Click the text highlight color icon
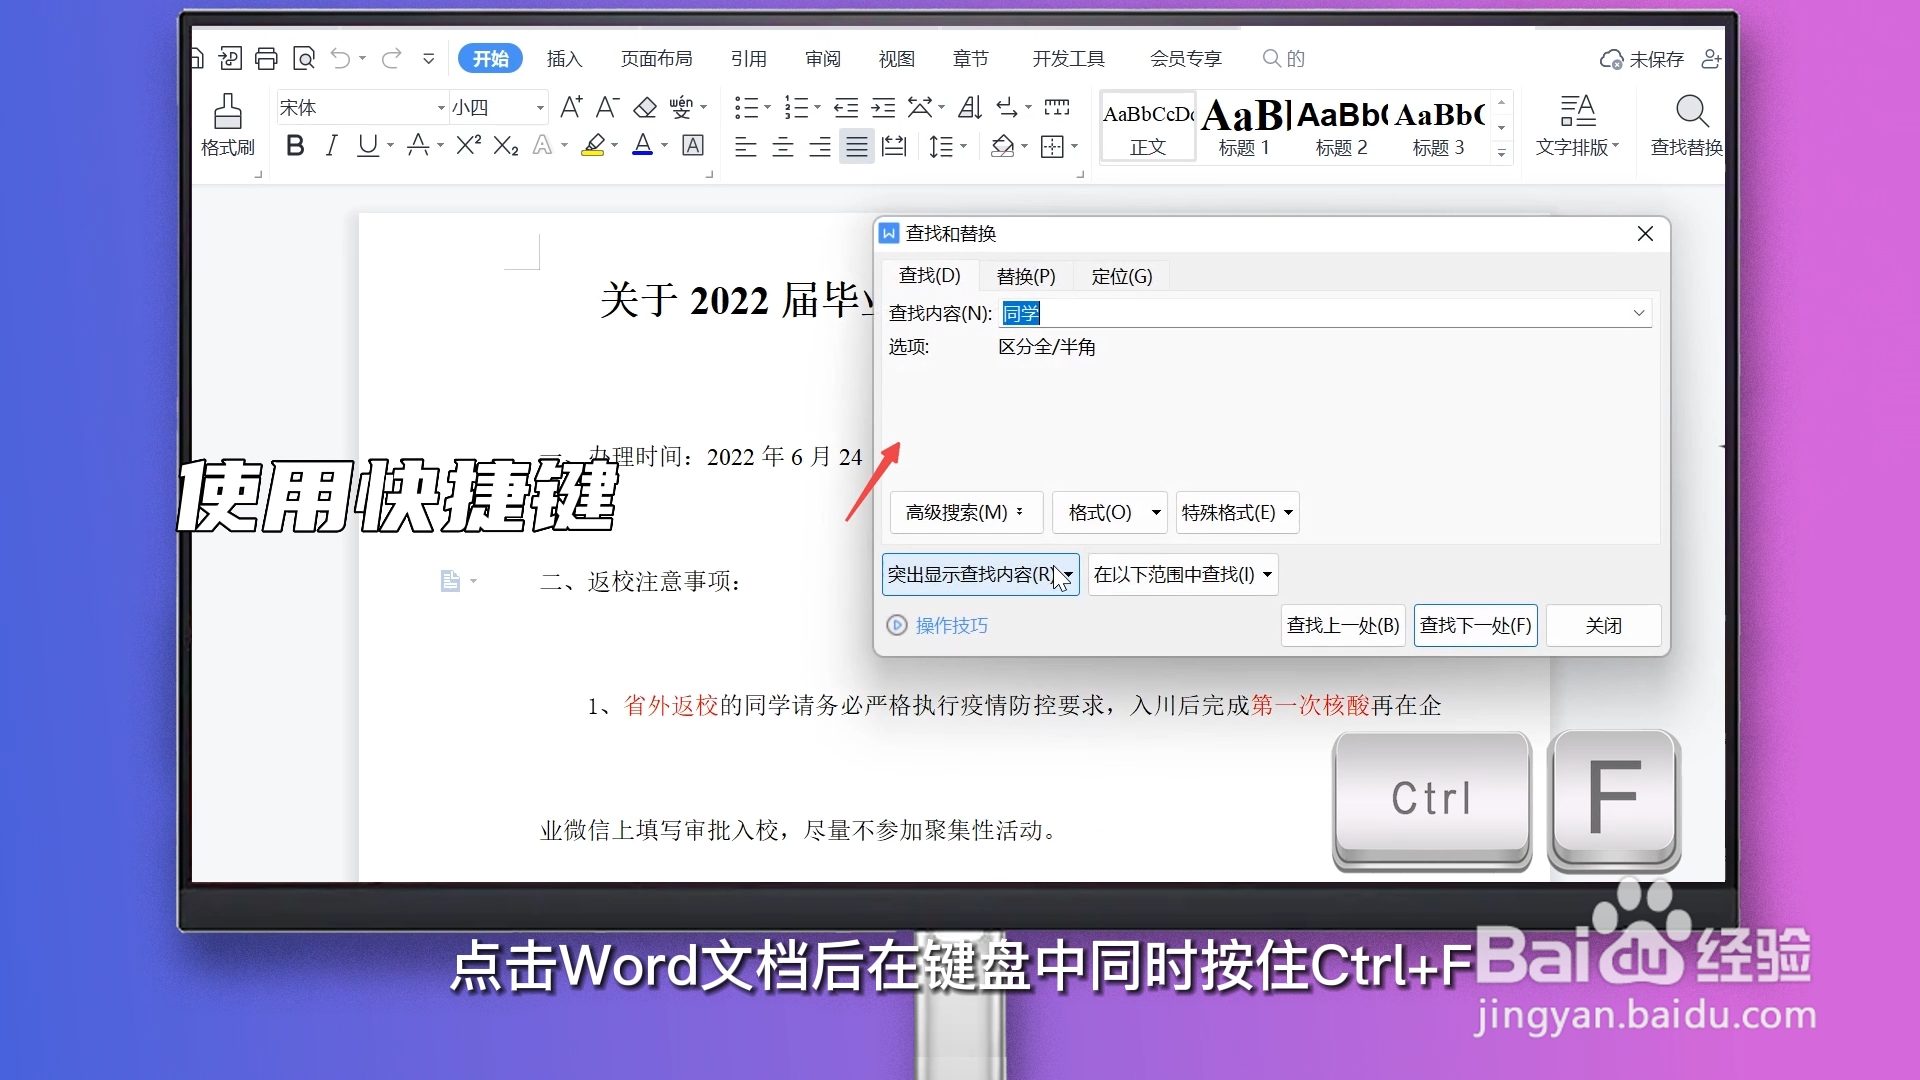This screenshot has height=1080, width=1920. click(594, 146)
